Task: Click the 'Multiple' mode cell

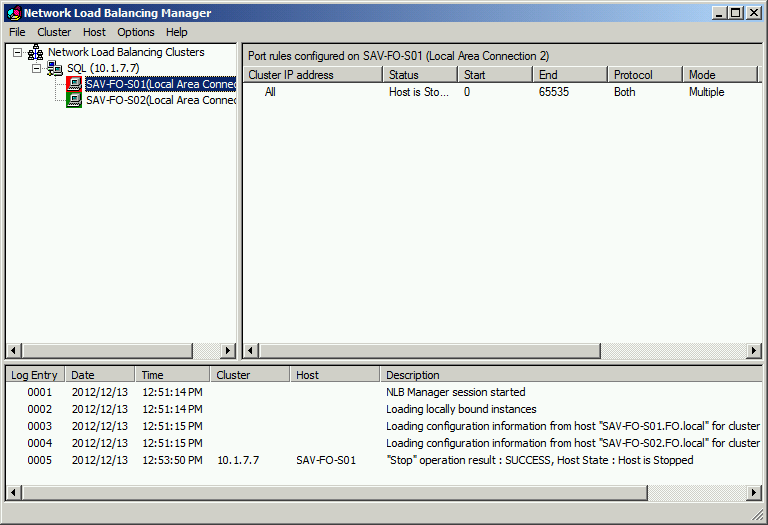Action: click(706, 92)
